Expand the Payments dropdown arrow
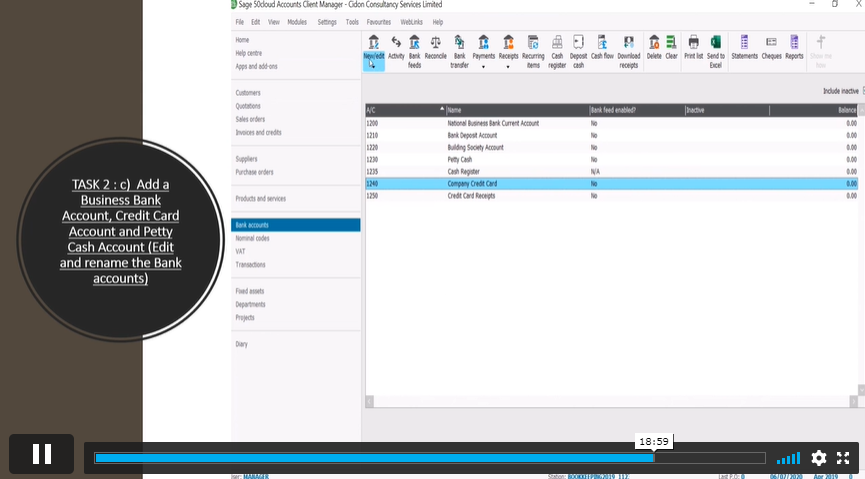The image size is (865, 479). click(x=483, y=67)
